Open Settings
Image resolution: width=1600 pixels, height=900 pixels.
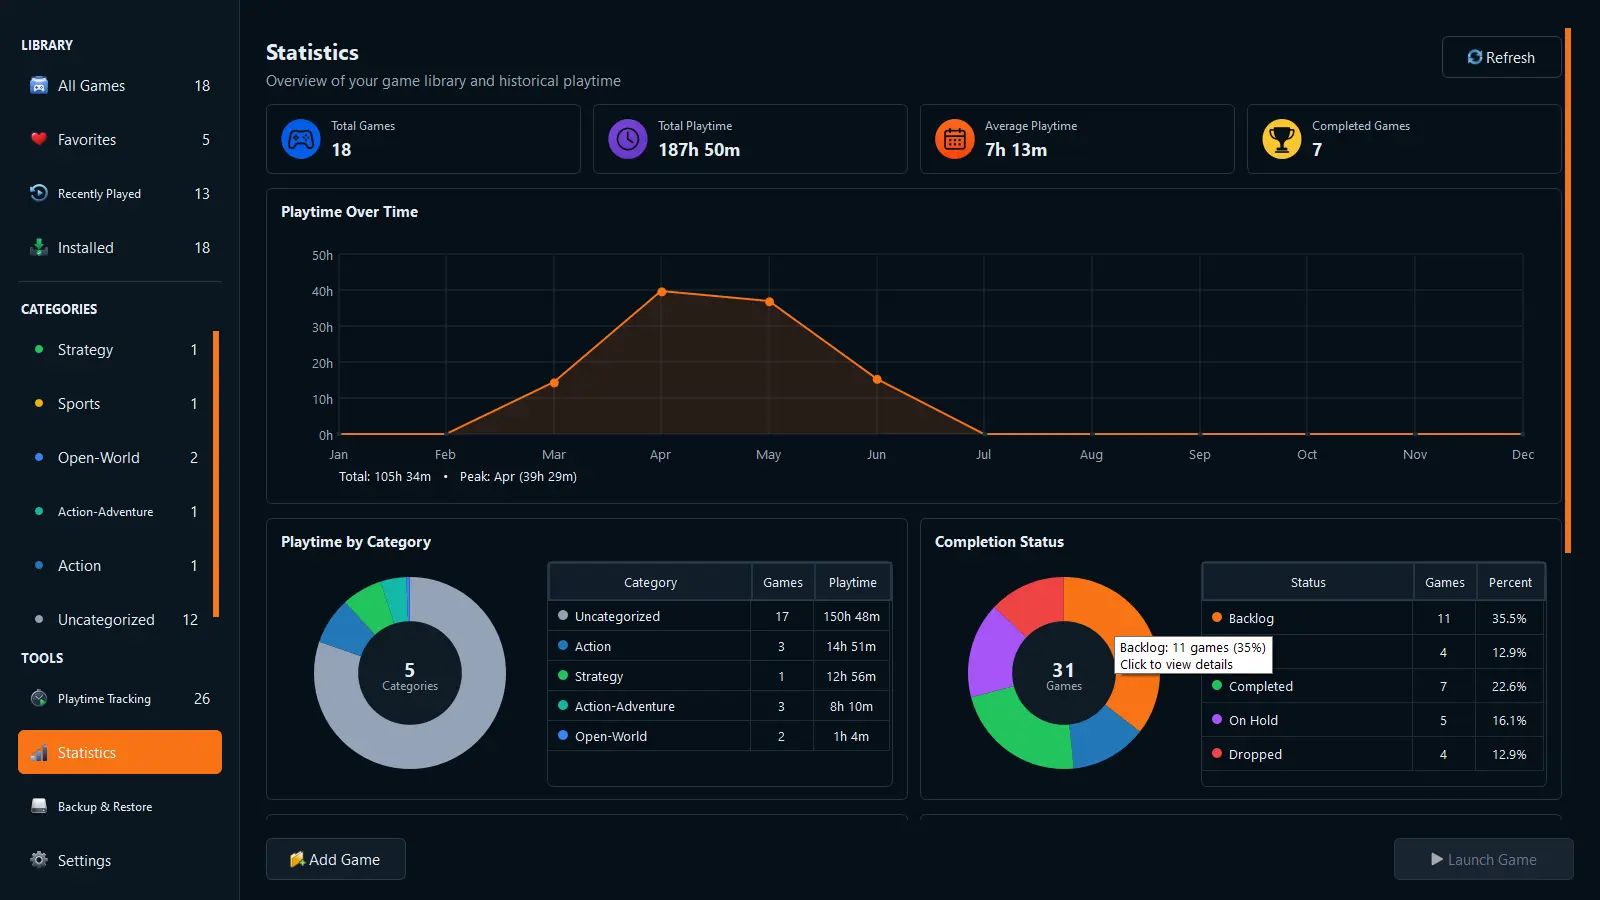click(x=120, y=860)
